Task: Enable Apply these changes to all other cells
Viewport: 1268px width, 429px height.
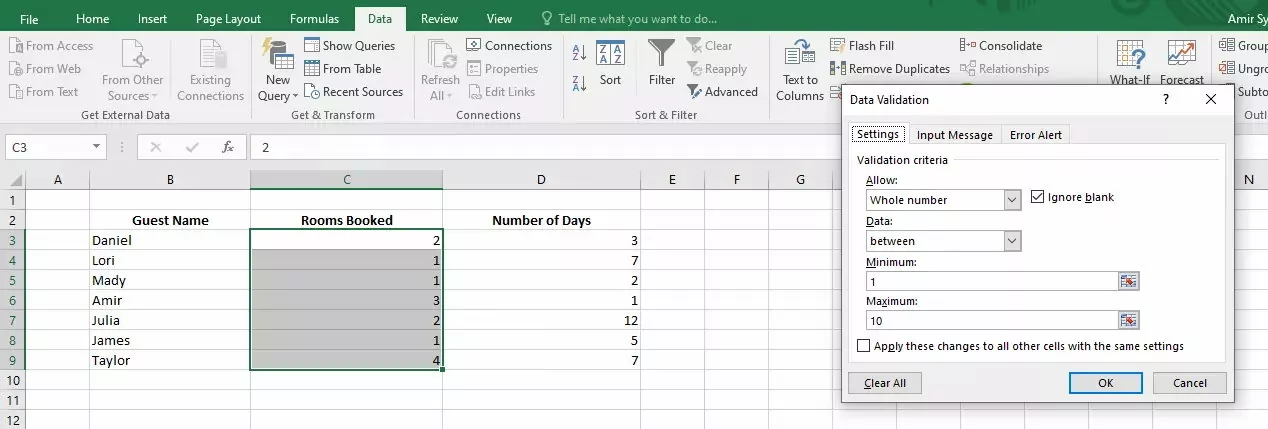Action: 864,346
